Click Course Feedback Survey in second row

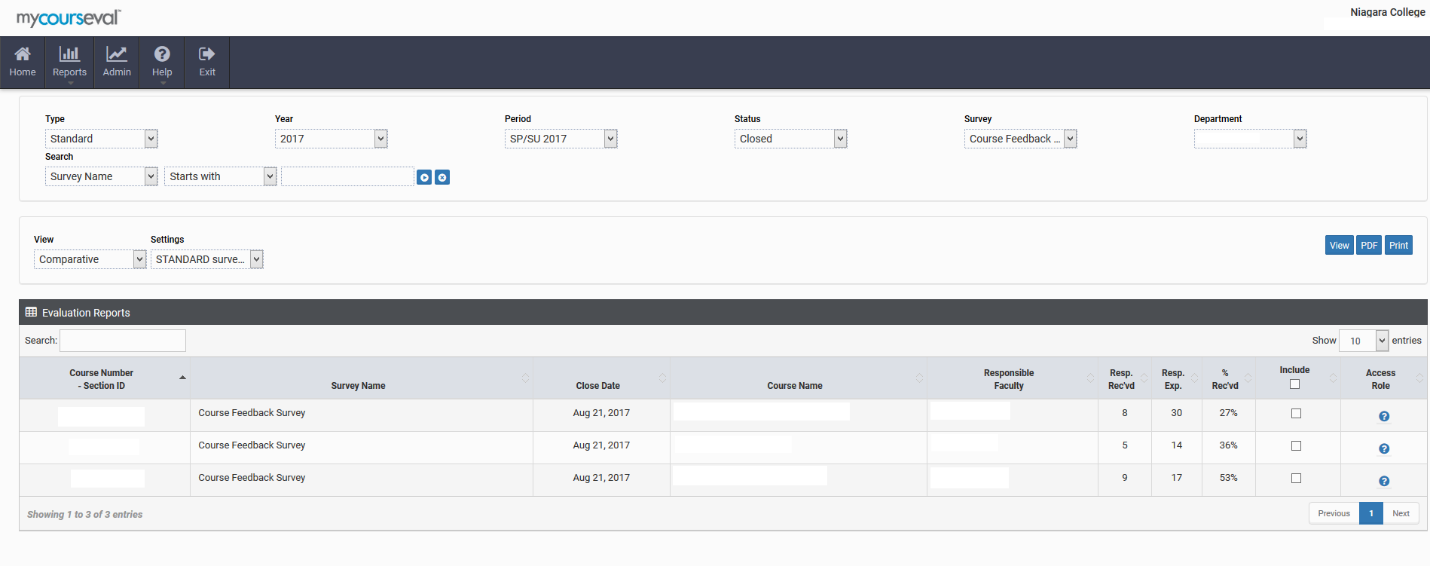(x=252, y=445)
